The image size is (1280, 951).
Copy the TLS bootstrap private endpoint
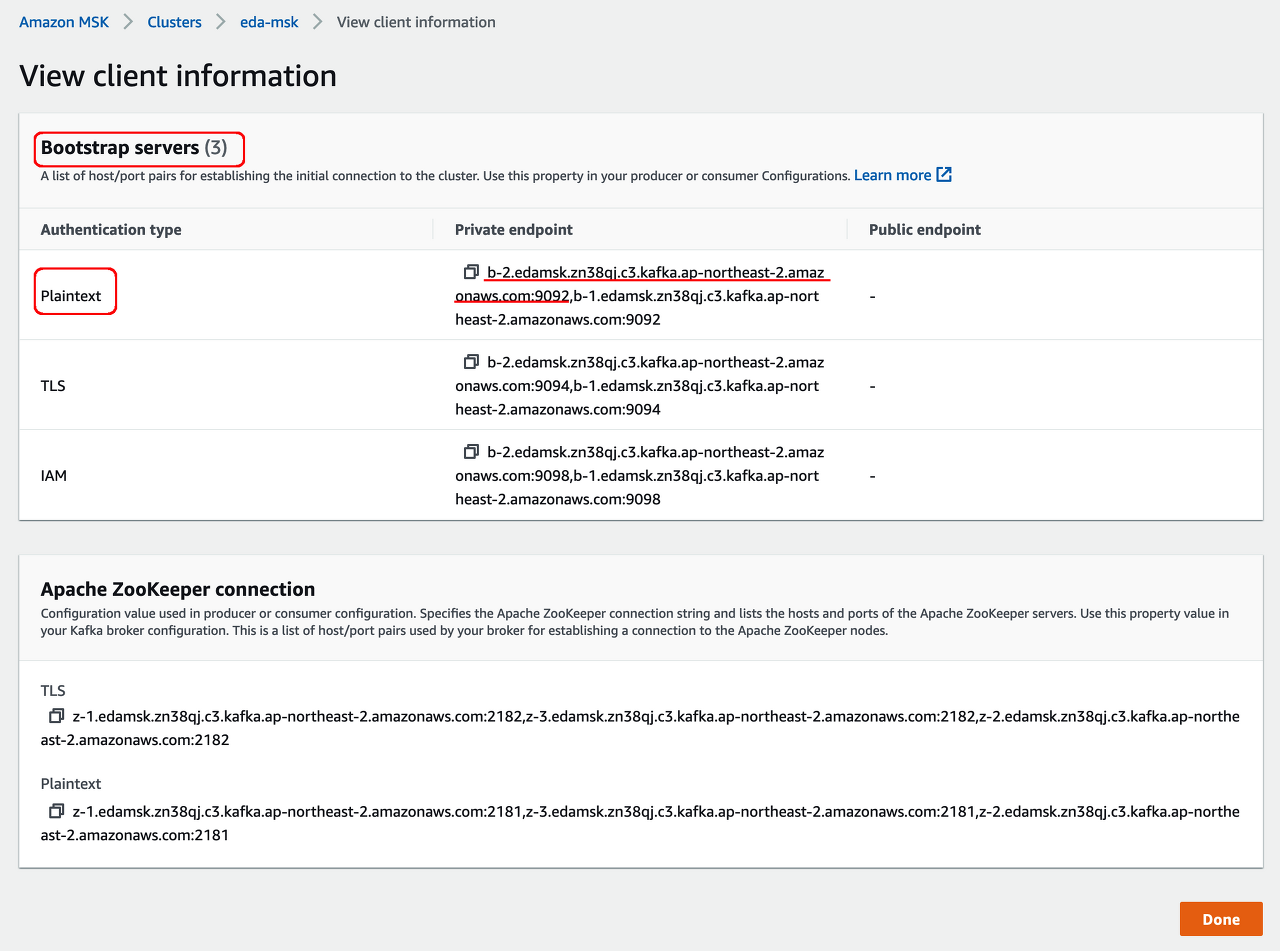pos(471,362)
